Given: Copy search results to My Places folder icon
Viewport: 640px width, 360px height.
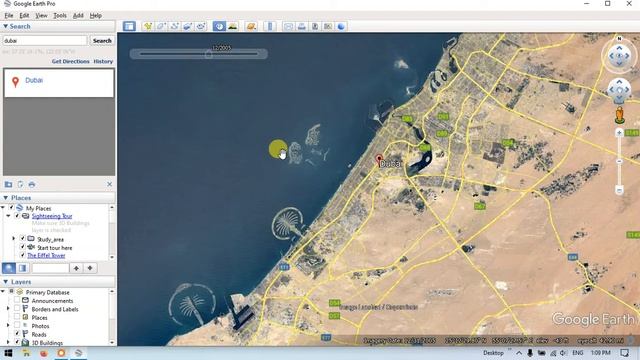Looking at the screenshot, I should coord(8,184).
